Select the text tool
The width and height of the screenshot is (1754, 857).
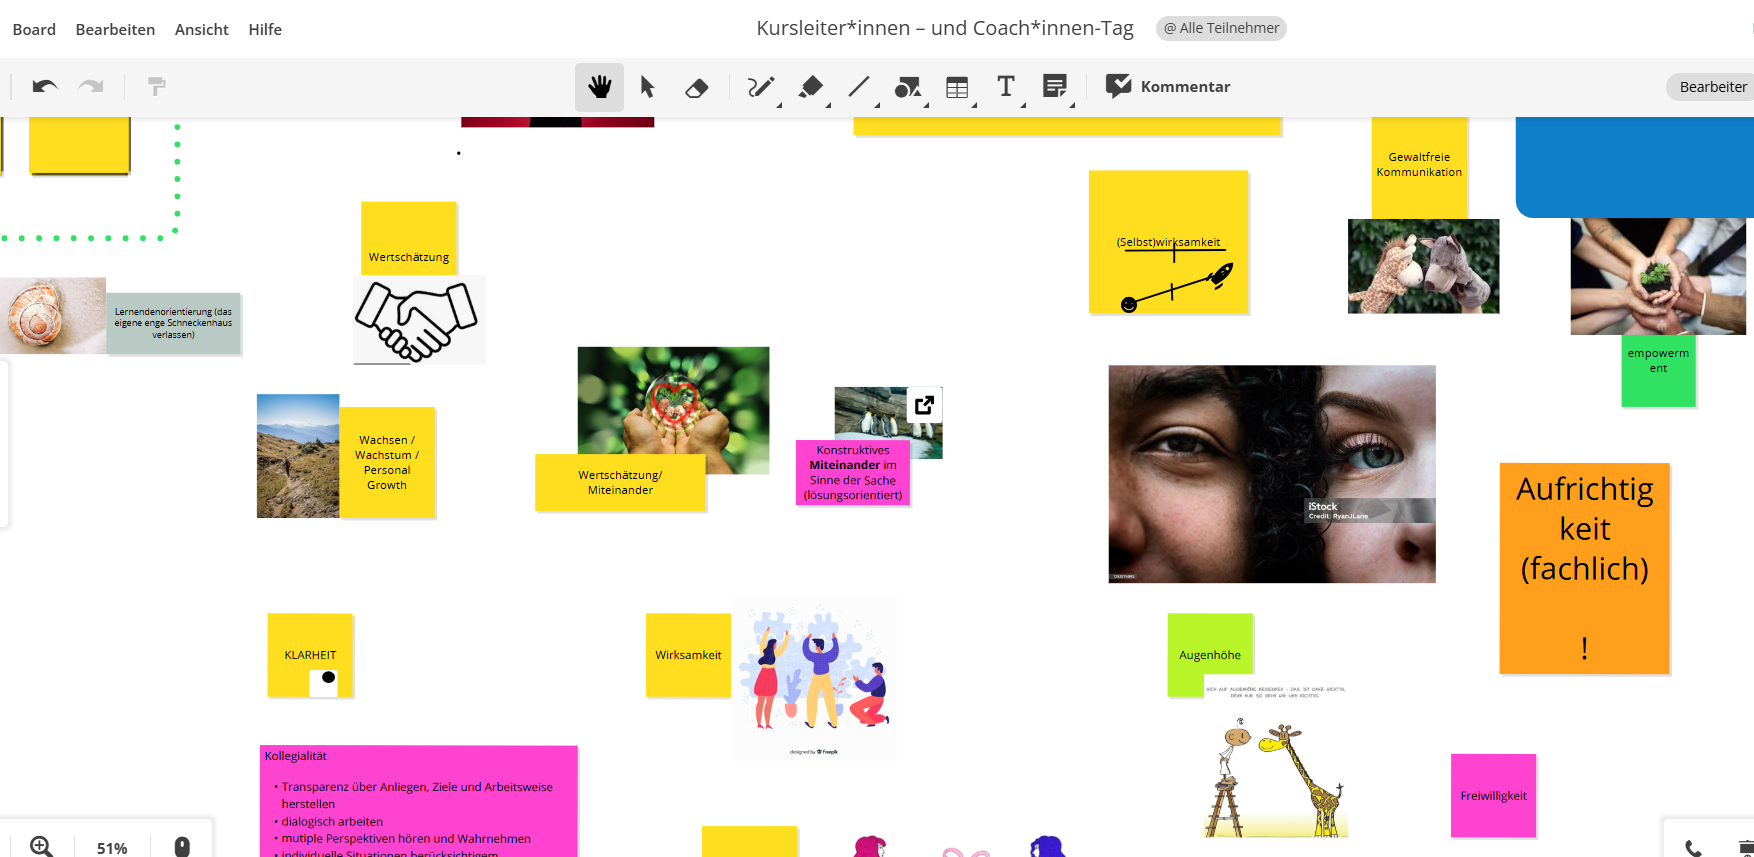pyautogui.click(x=1006, y=87)
